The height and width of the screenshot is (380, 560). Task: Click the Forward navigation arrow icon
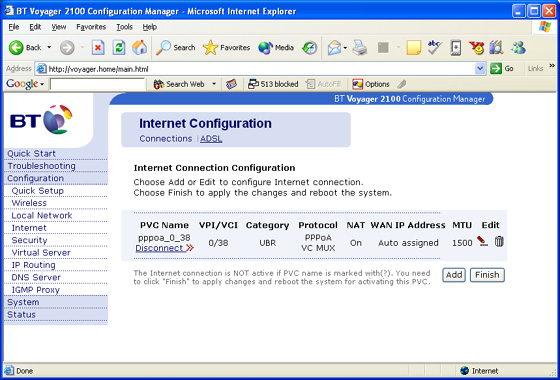[67, 48]
